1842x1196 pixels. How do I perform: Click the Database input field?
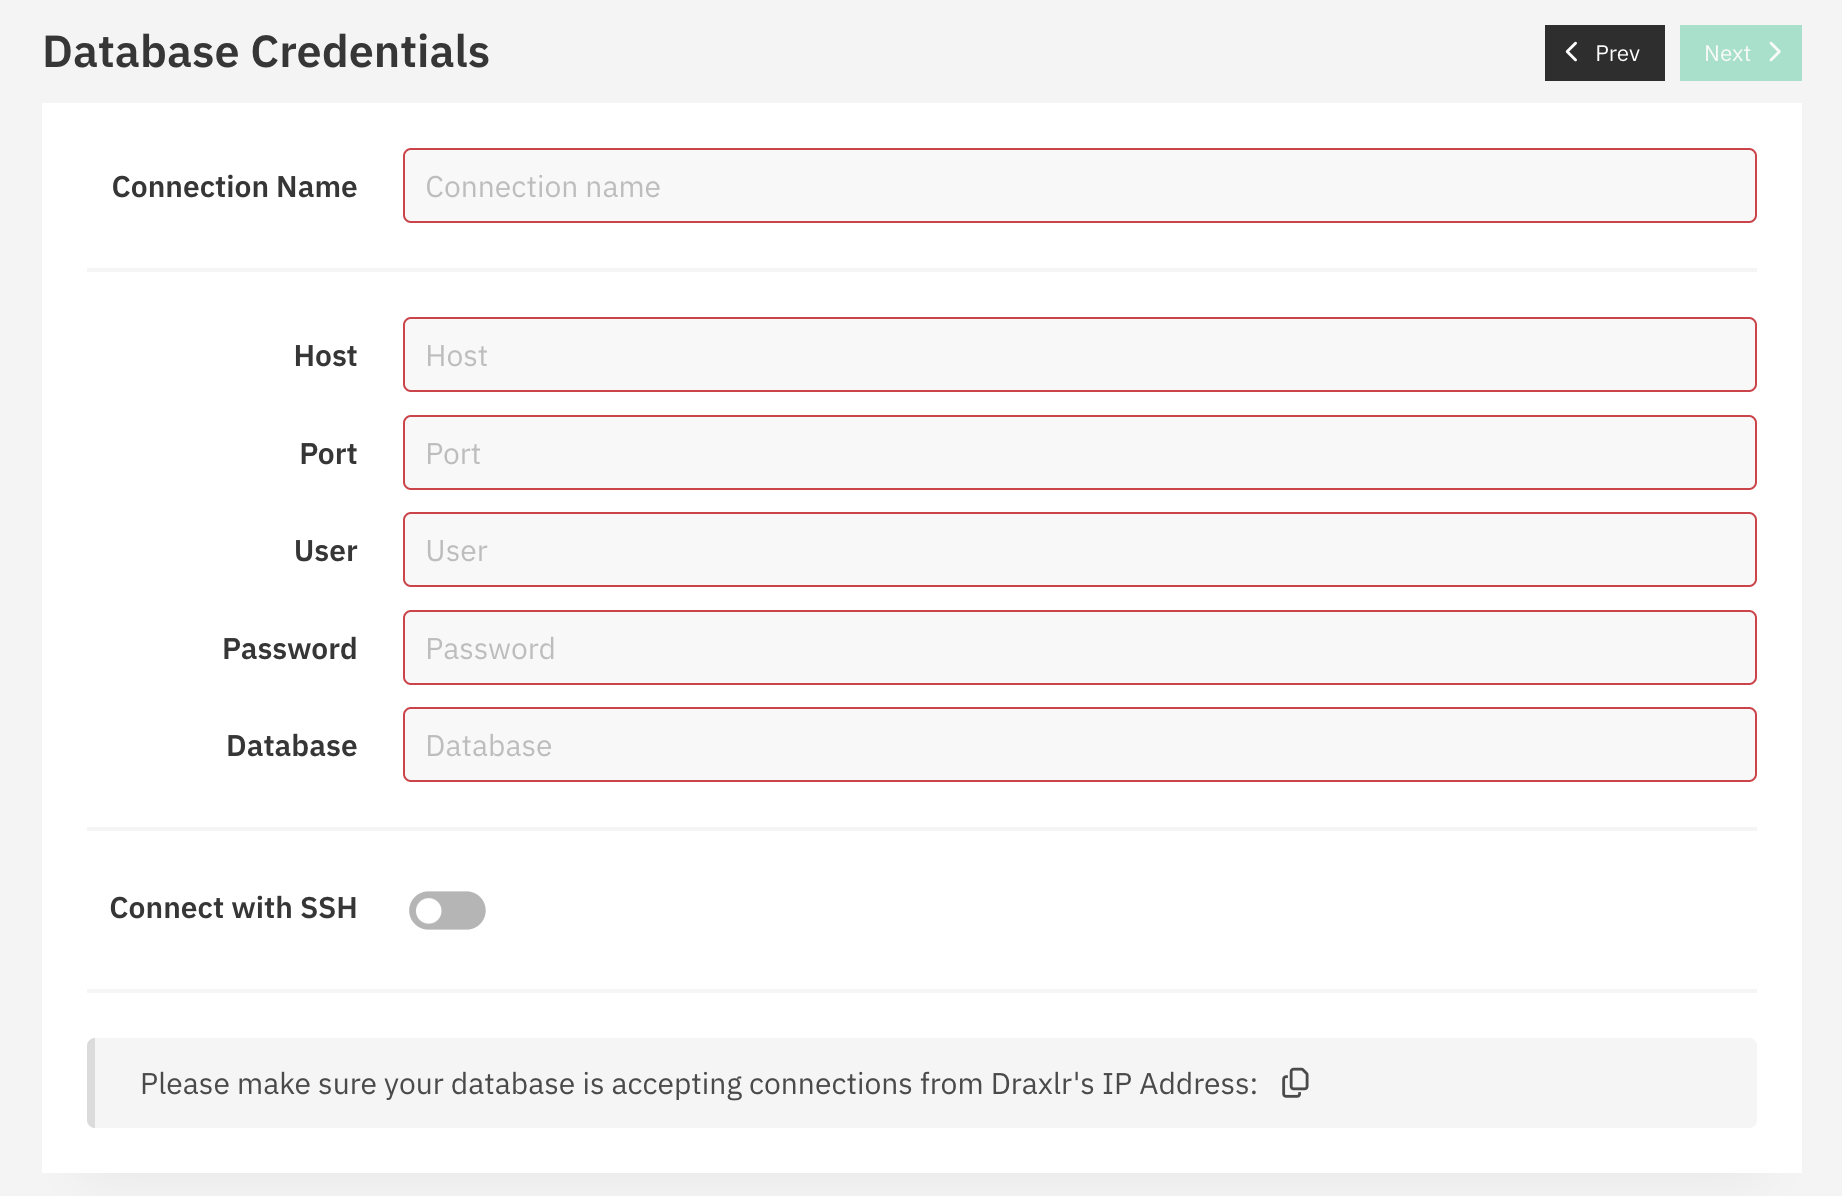tap(1079, 745)
